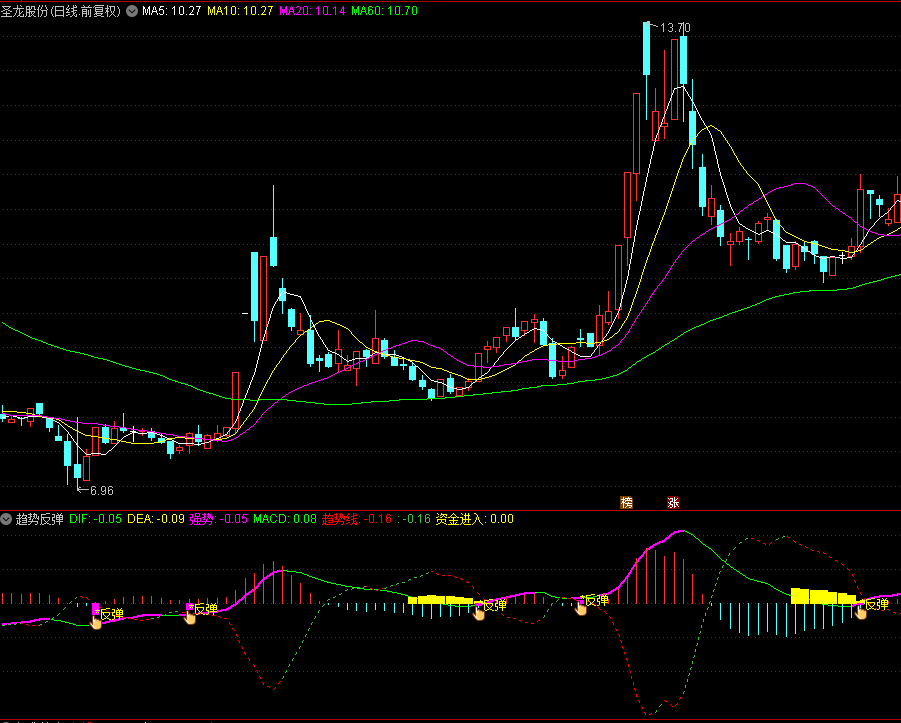Image resolution: width=901 pixels, height=723 pixels.
Task: Click the MACD: 0.08 indicator value
Action: click(x=285, y=519)
